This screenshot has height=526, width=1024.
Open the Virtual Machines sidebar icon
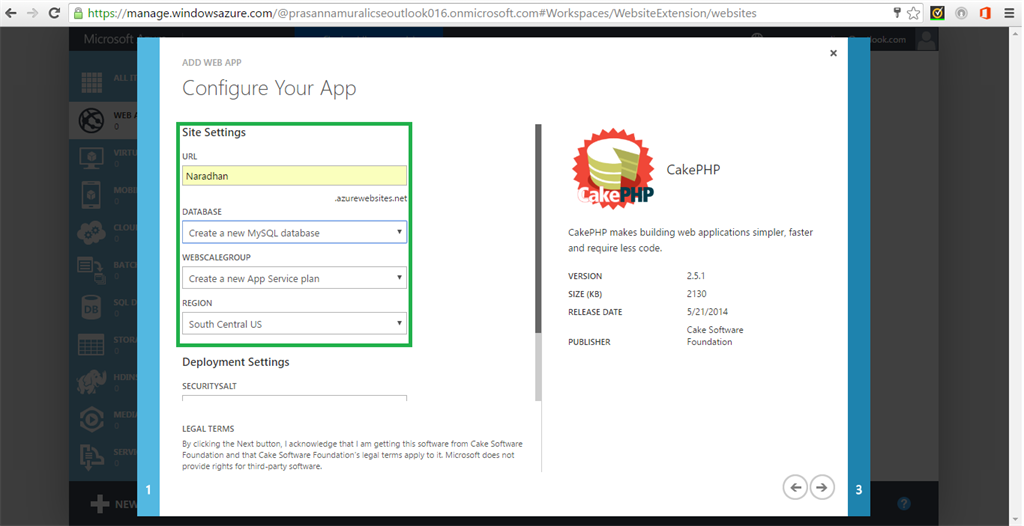pyautogui.click(x=91, y=157)
